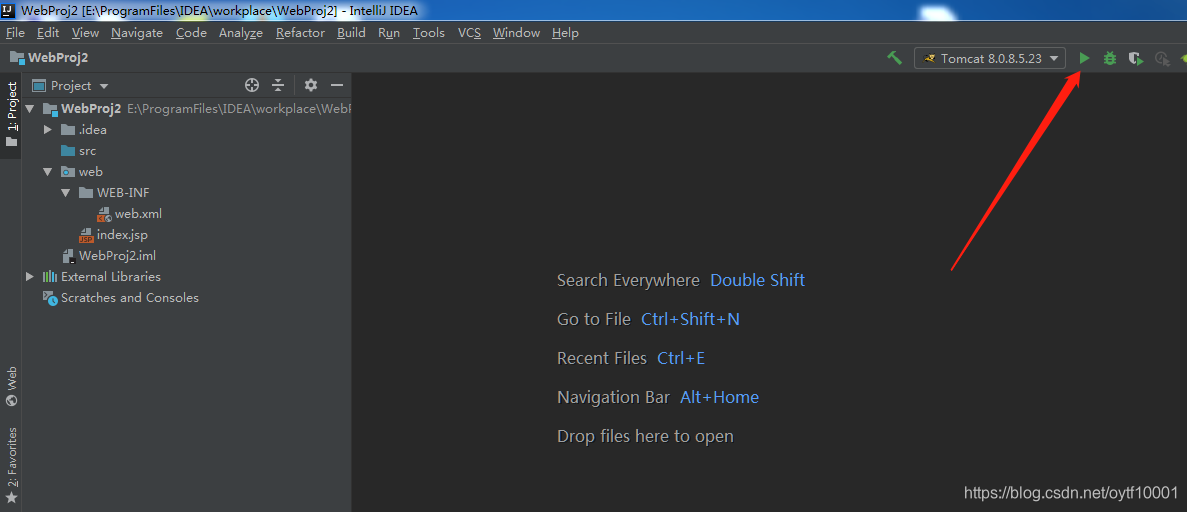This screenshot has width=1187, height=512.
Task: Click the Drop files here to open text
Action: coord(645,436)
